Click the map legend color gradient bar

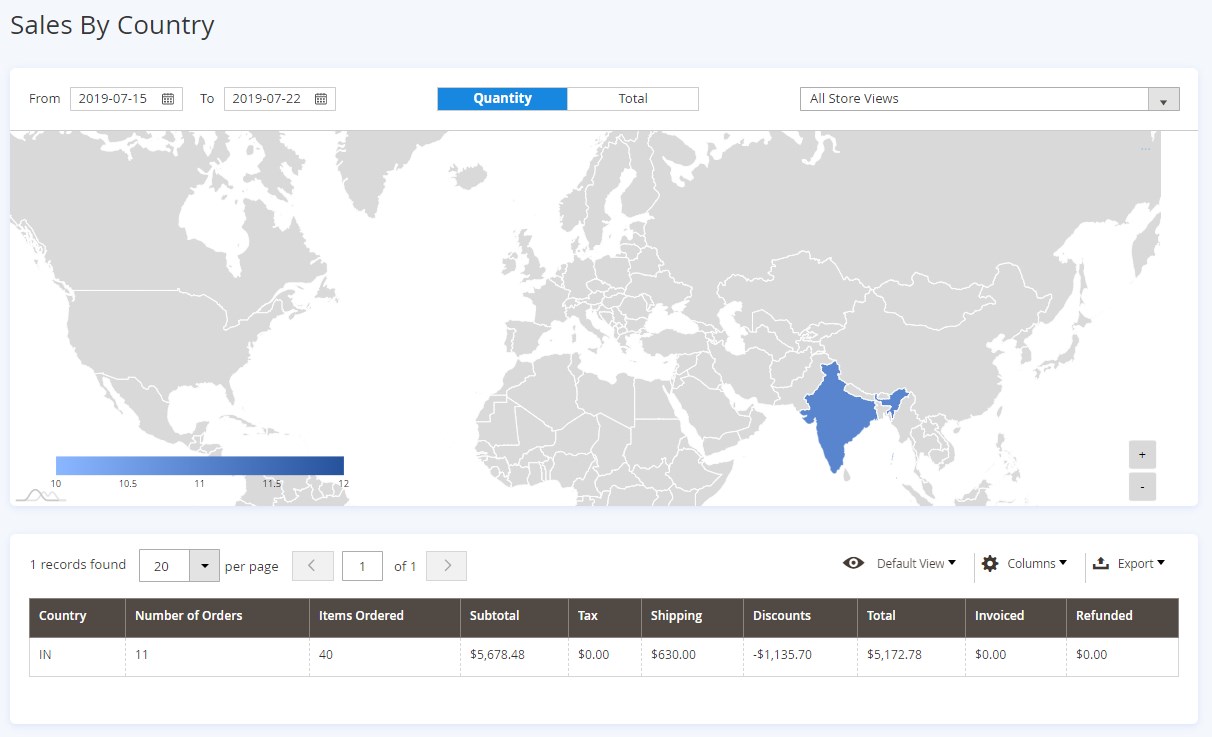click(x=200, y=465)
